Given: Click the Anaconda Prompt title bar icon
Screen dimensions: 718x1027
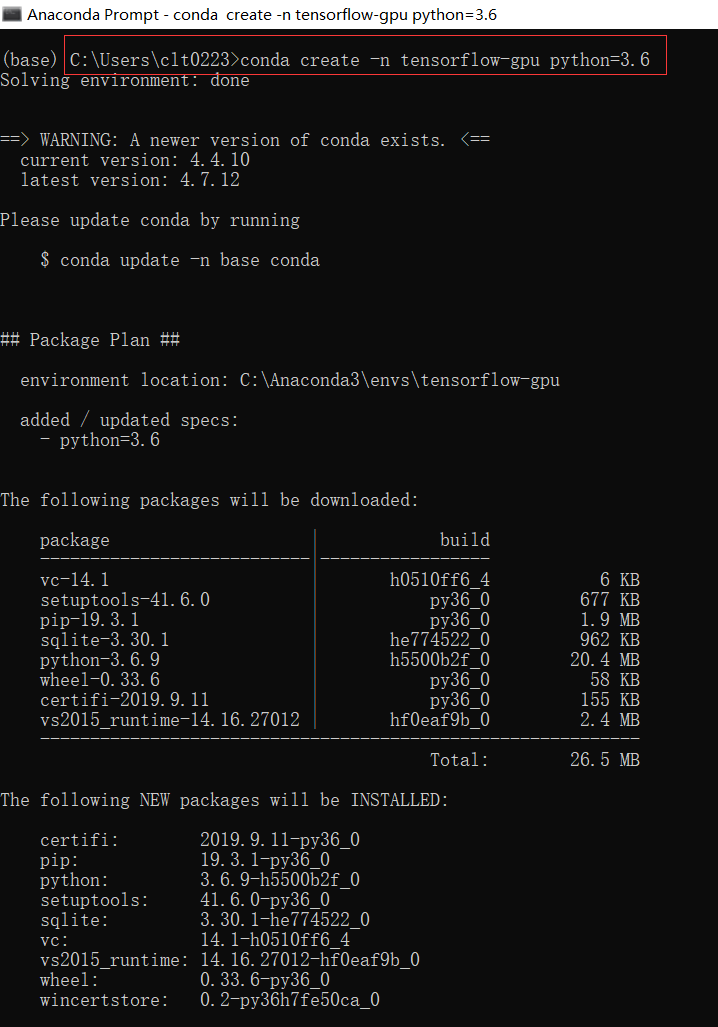Looking at the screenshot, I should (x=12, y=15).
